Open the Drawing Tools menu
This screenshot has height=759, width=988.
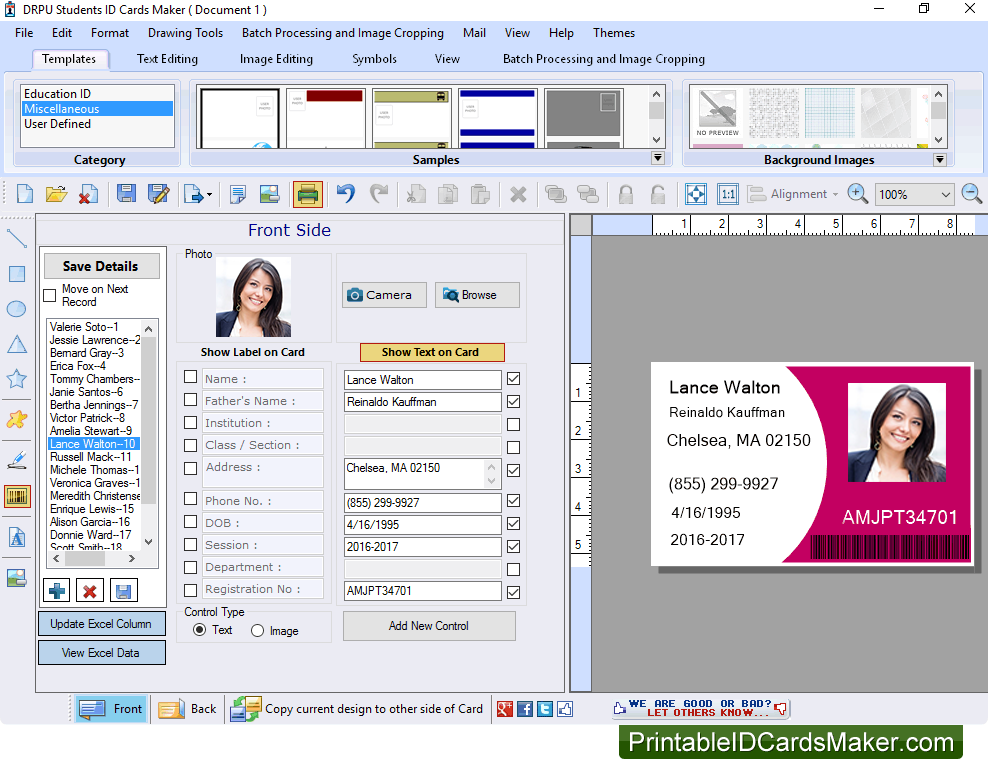click(185, 33)
